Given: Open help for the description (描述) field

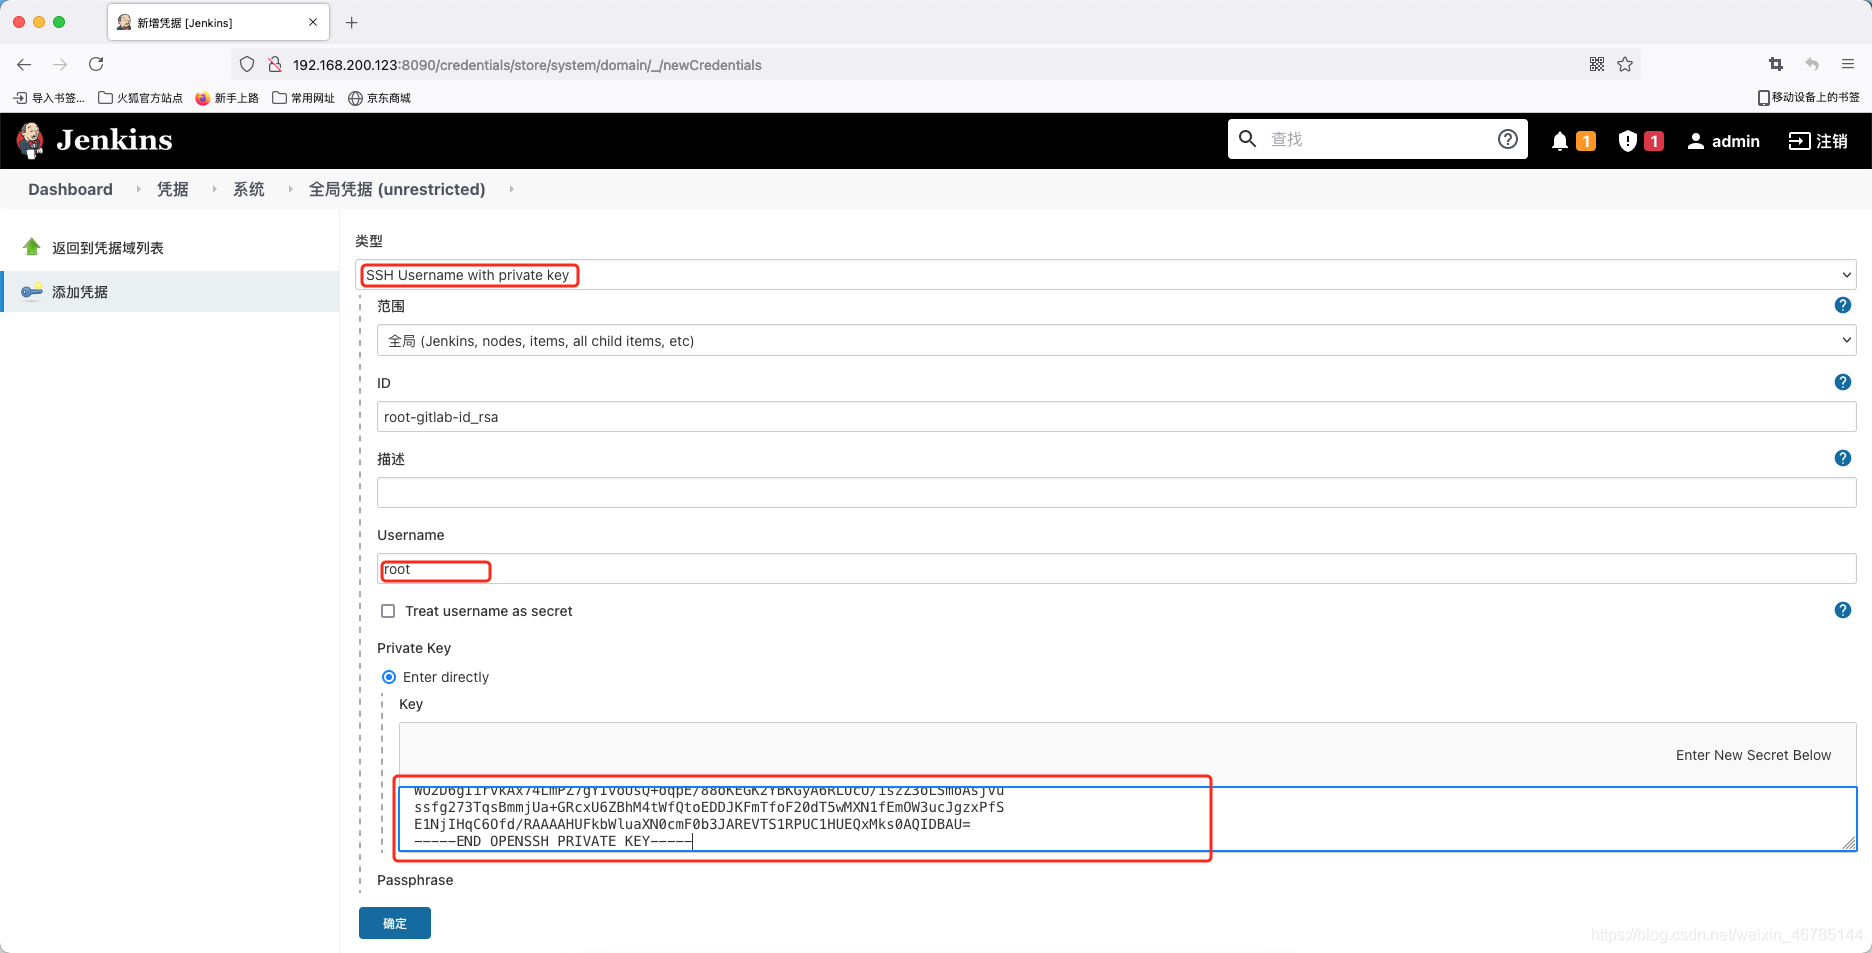Looking at the screenshot, I should [1843, 458].
